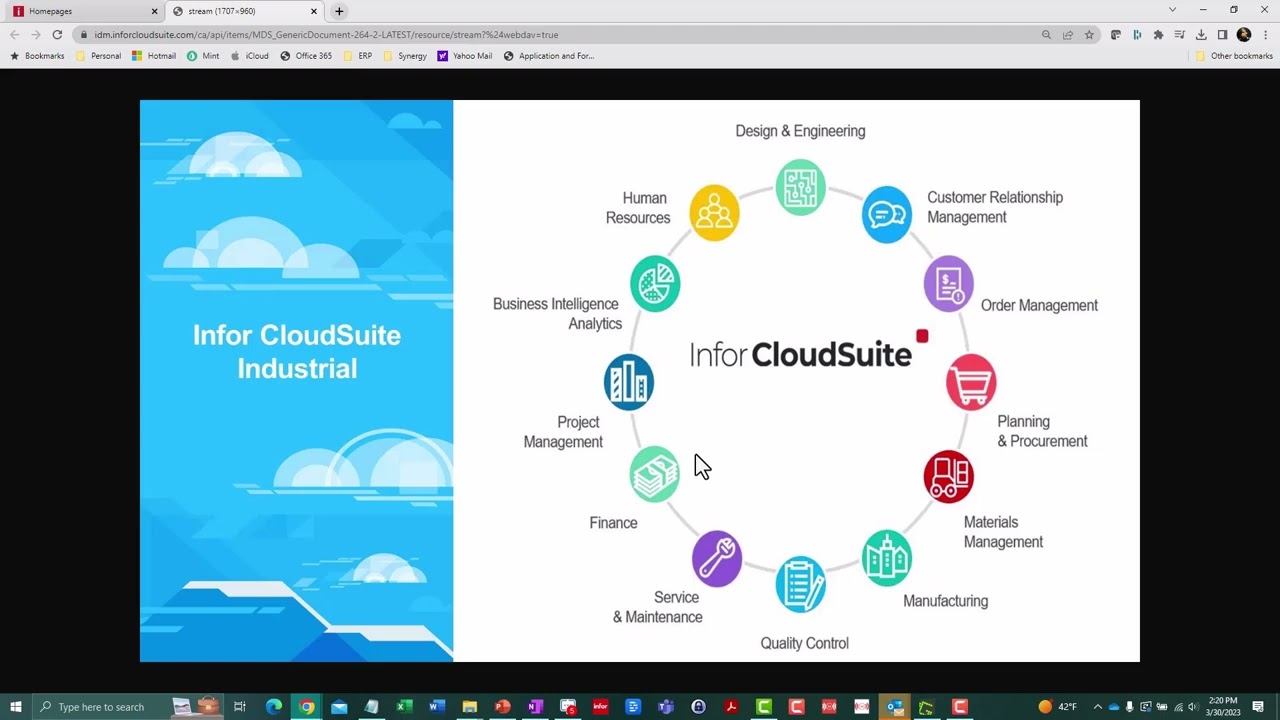Click the Quality Control clipboard icon

(800, 584)
